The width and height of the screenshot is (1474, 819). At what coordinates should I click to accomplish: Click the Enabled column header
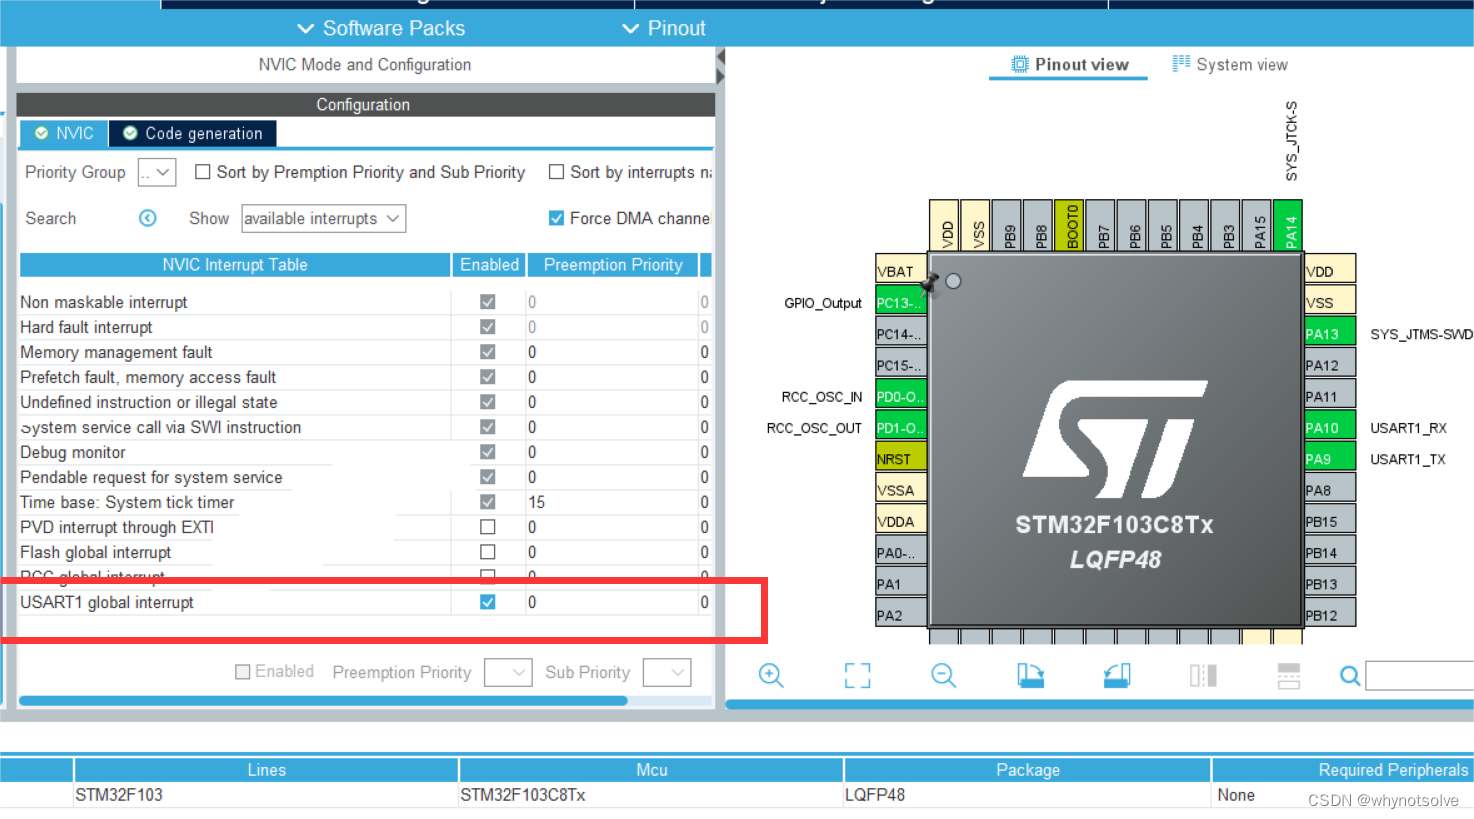489,265
